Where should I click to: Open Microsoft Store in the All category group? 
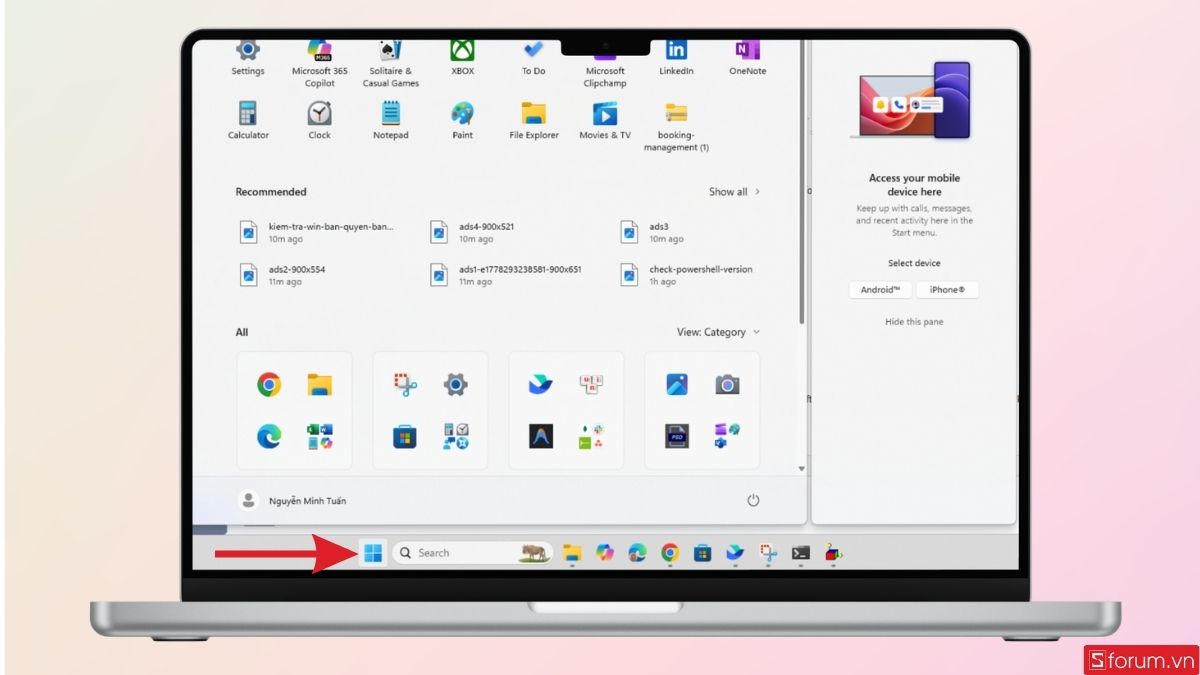[x=405, y=436]
